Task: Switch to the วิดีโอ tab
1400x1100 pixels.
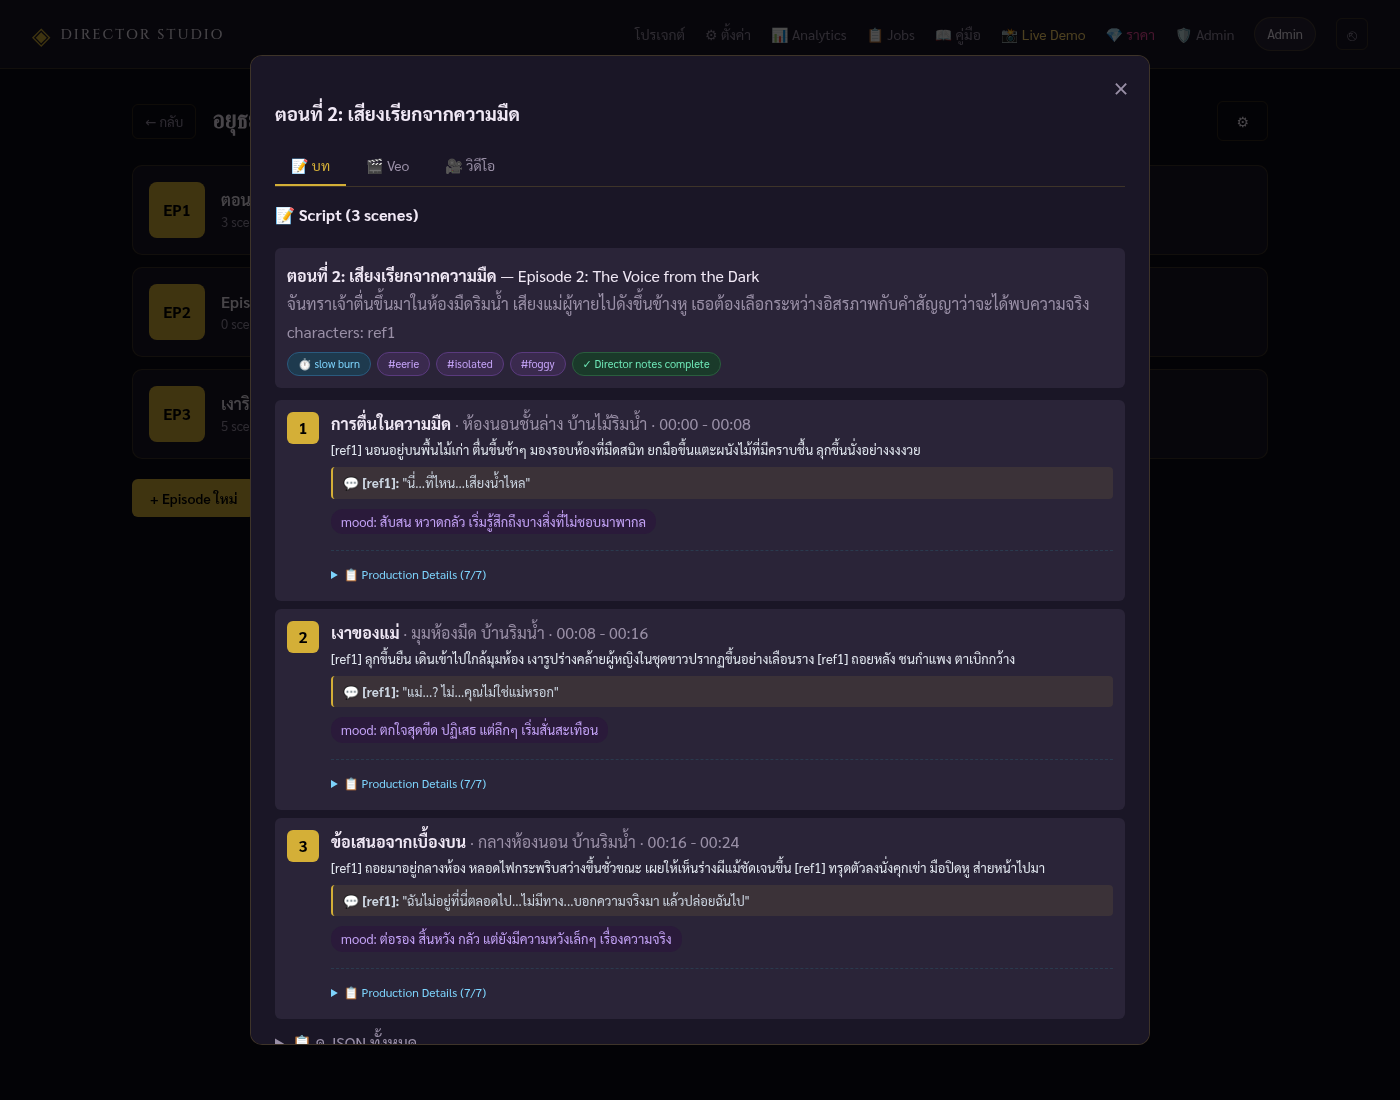Action: coord(470,166)
